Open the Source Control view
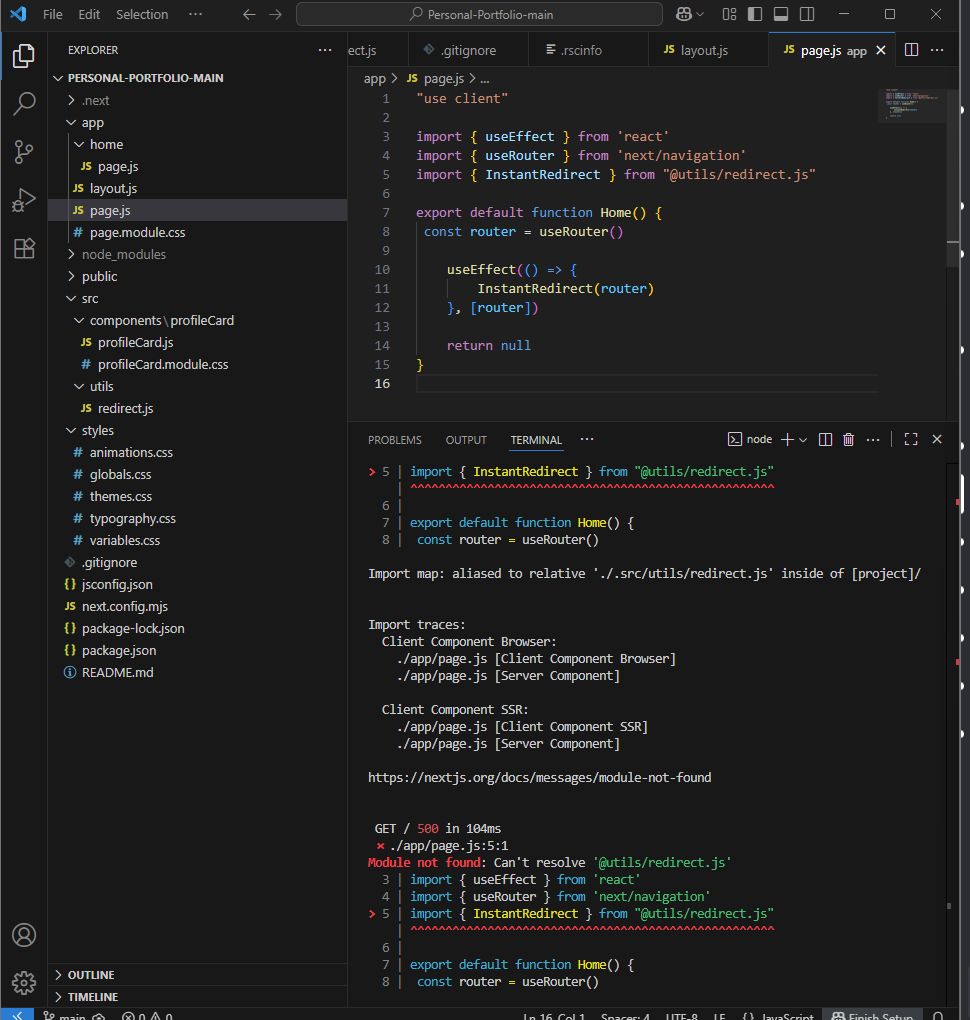Image resolution: width=970 pixels, height=1020 pixels. [24, 152]
